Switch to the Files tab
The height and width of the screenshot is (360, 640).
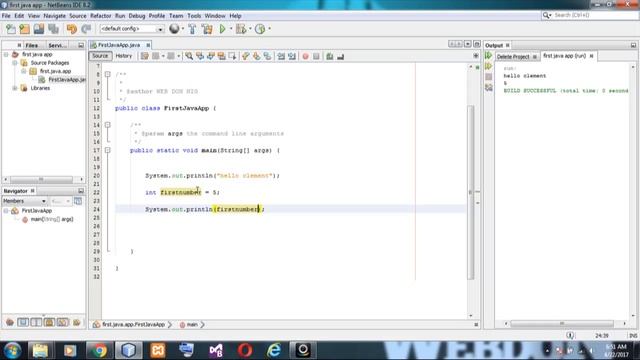click(31, 45)
